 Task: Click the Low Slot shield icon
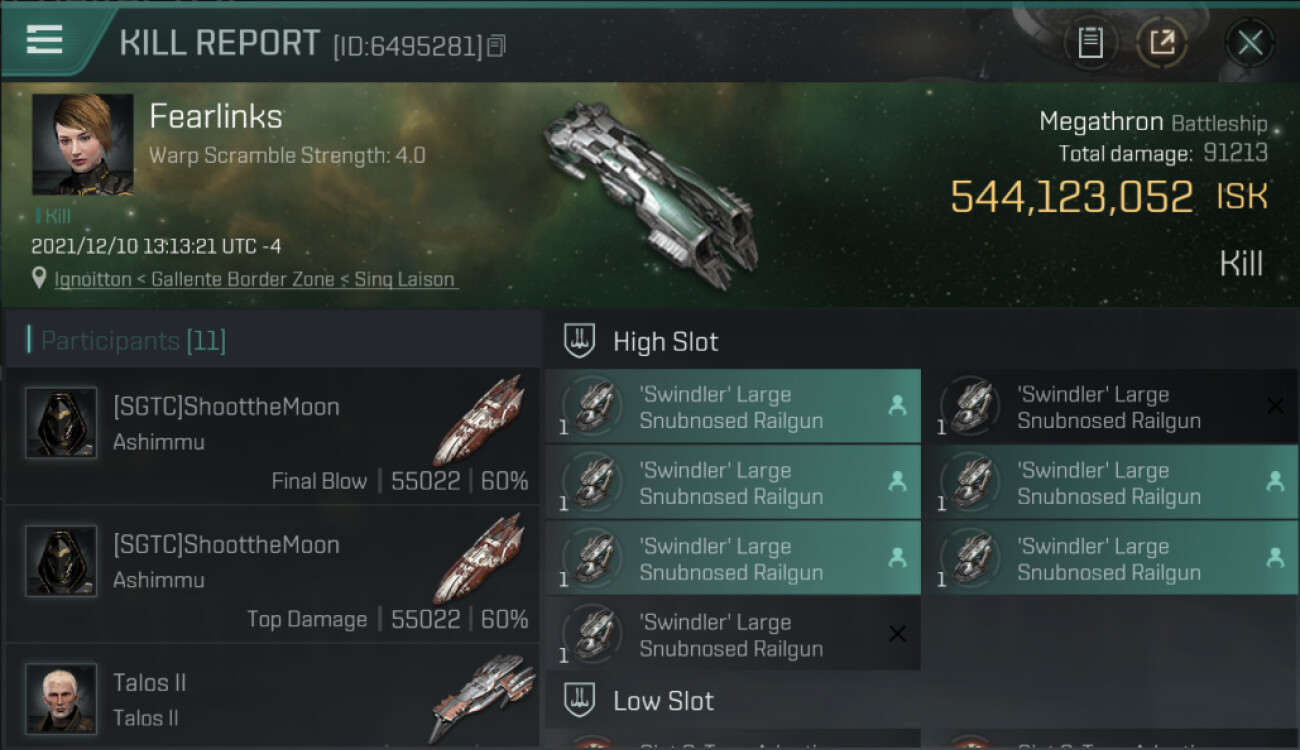click(579, 700)
